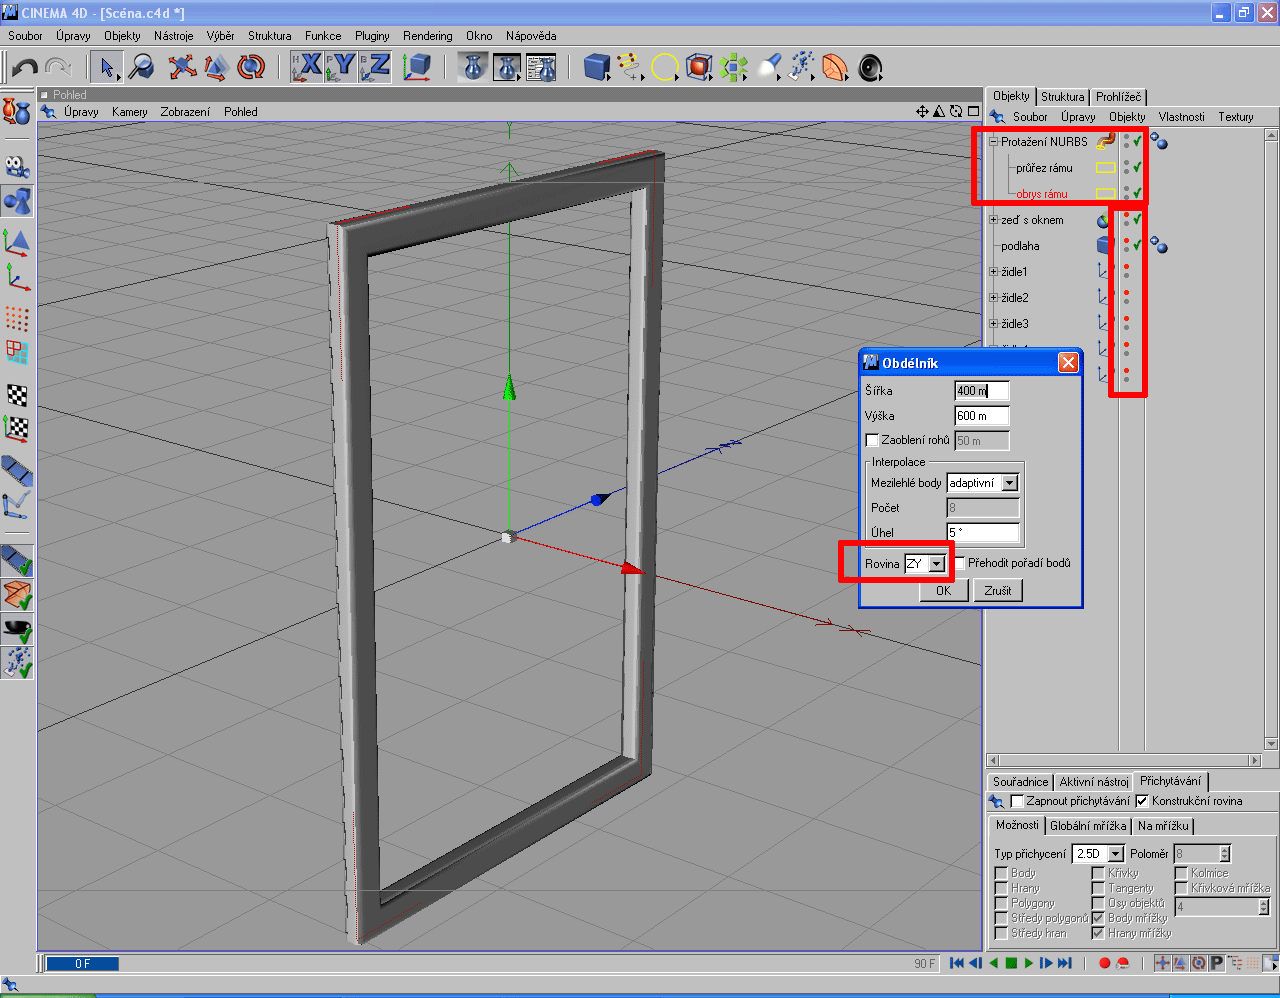Open the Rendering menu
This screenshot has width=1280, height=998.
click(428, 36)
